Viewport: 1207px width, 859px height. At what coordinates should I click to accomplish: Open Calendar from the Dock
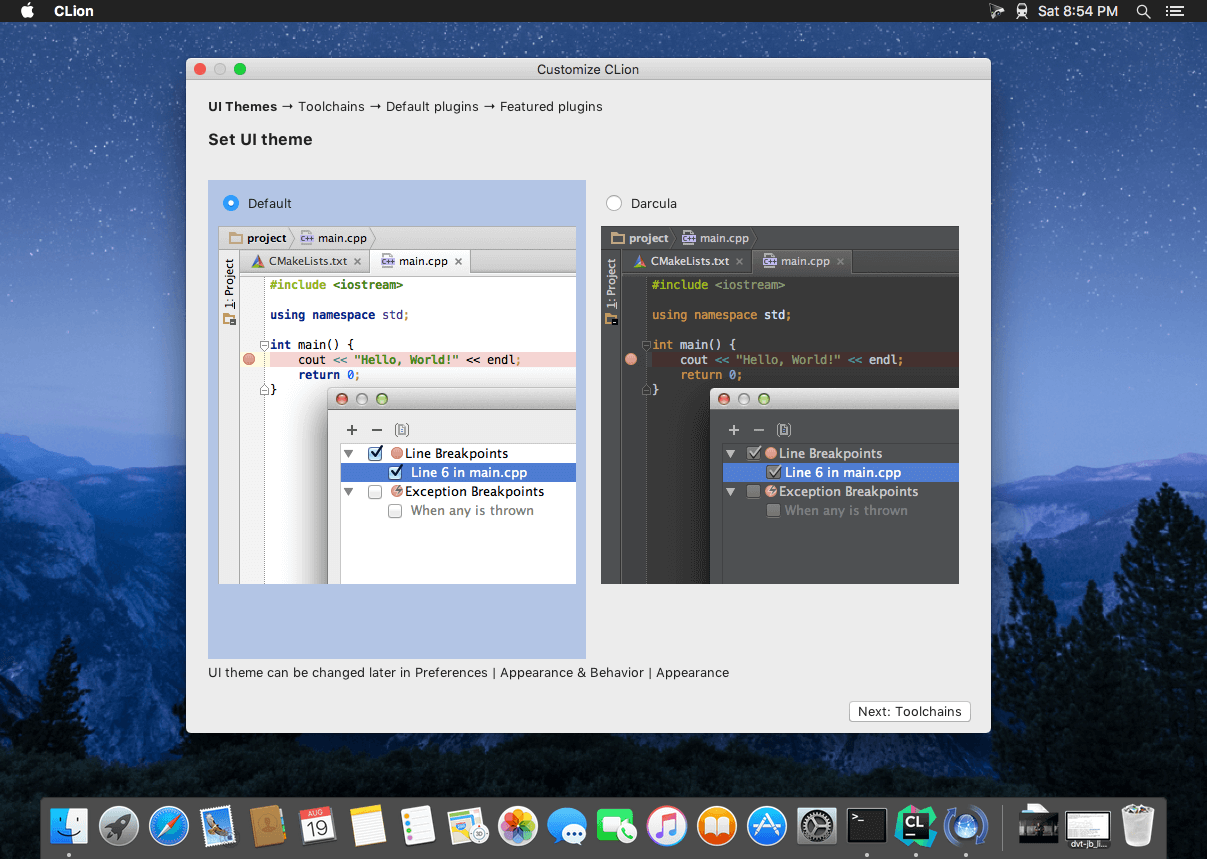pyautogui.click(x=317, y=826)
